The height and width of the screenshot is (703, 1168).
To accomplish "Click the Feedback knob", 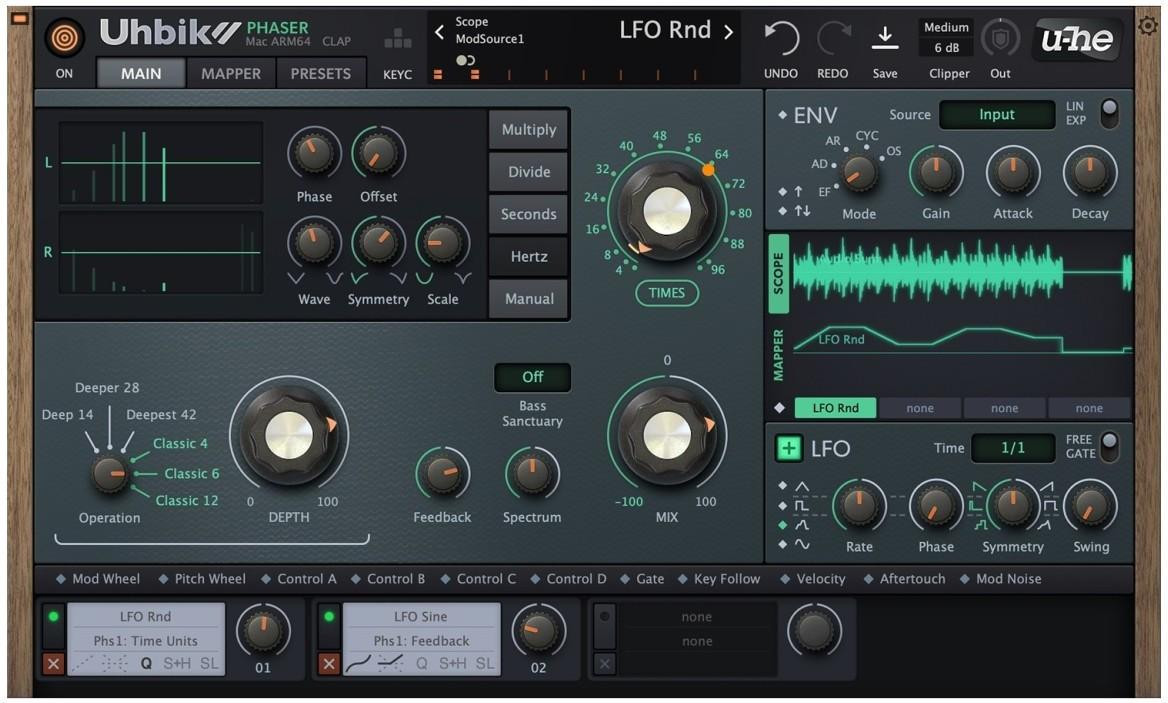I will click(x=442, y=474).
